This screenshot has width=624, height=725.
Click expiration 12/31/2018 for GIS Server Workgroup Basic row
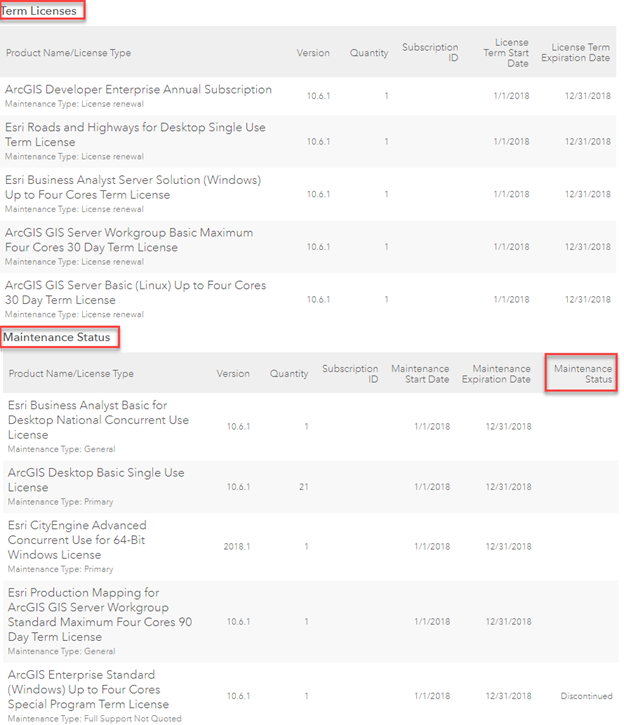[x=587, y=247]
